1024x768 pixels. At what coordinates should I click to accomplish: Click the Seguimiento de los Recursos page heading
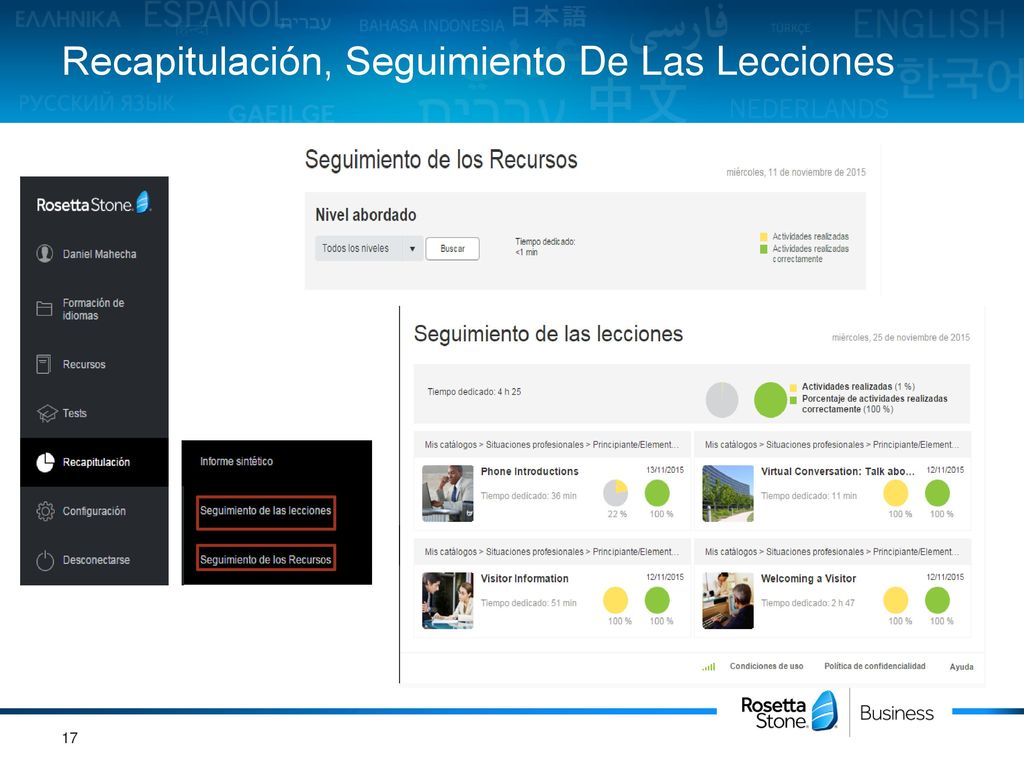(441, 160)
